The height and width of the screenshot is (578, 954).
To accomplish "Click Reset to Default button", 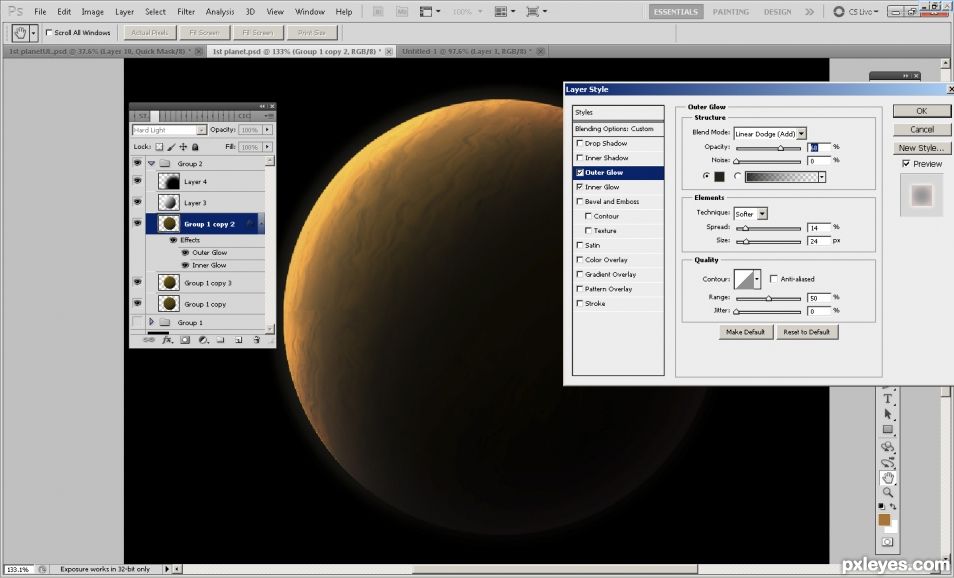I will point(807,332).
